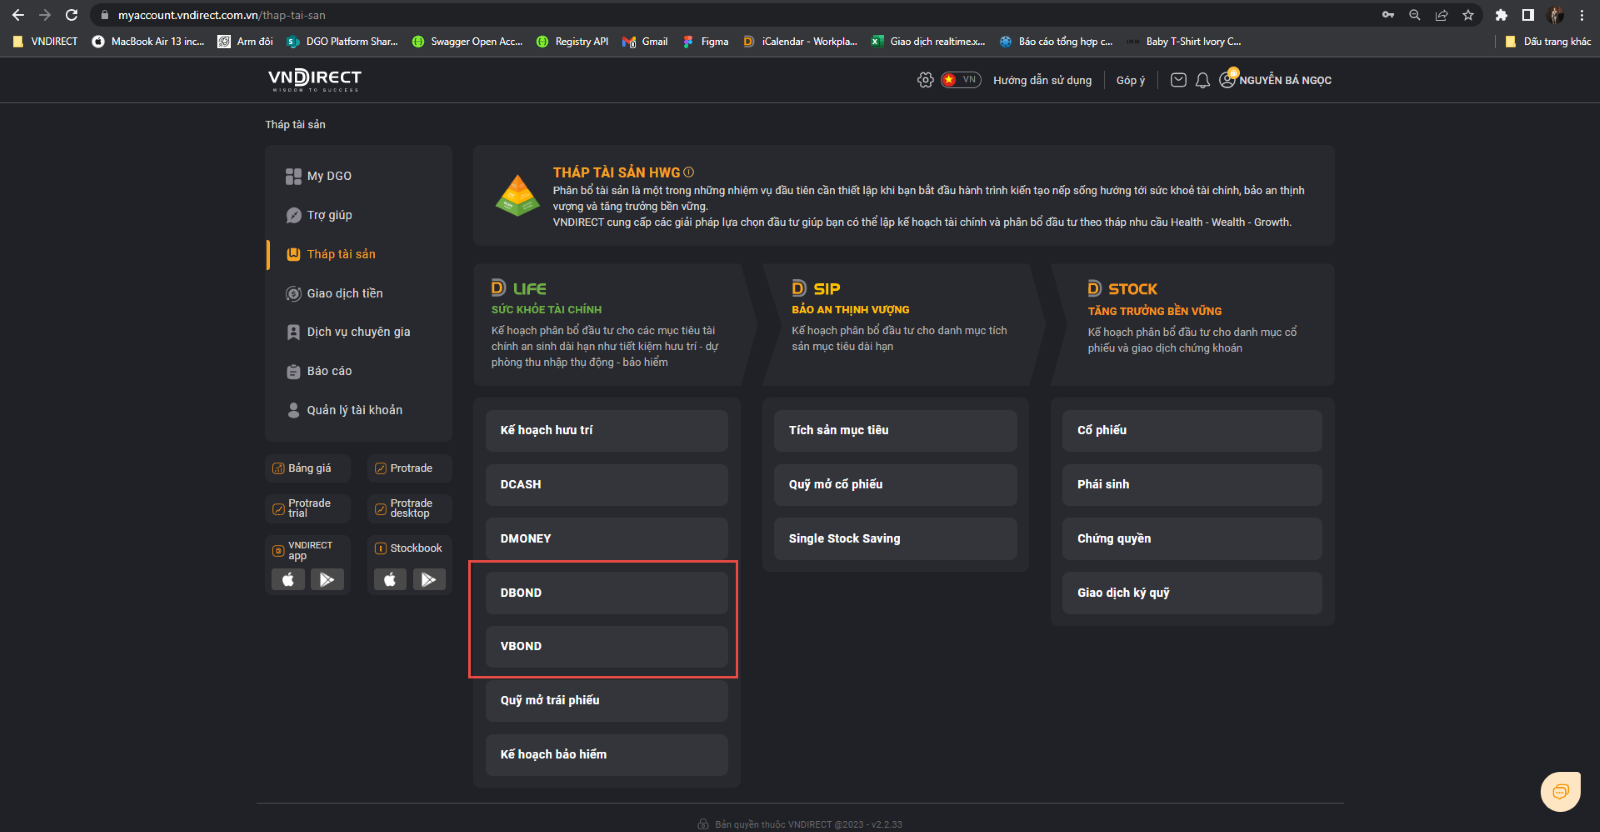This screenshot has height=832, width=1600.
Task: Open the Protrade trial shortcut
Action: tap(308, 508)
